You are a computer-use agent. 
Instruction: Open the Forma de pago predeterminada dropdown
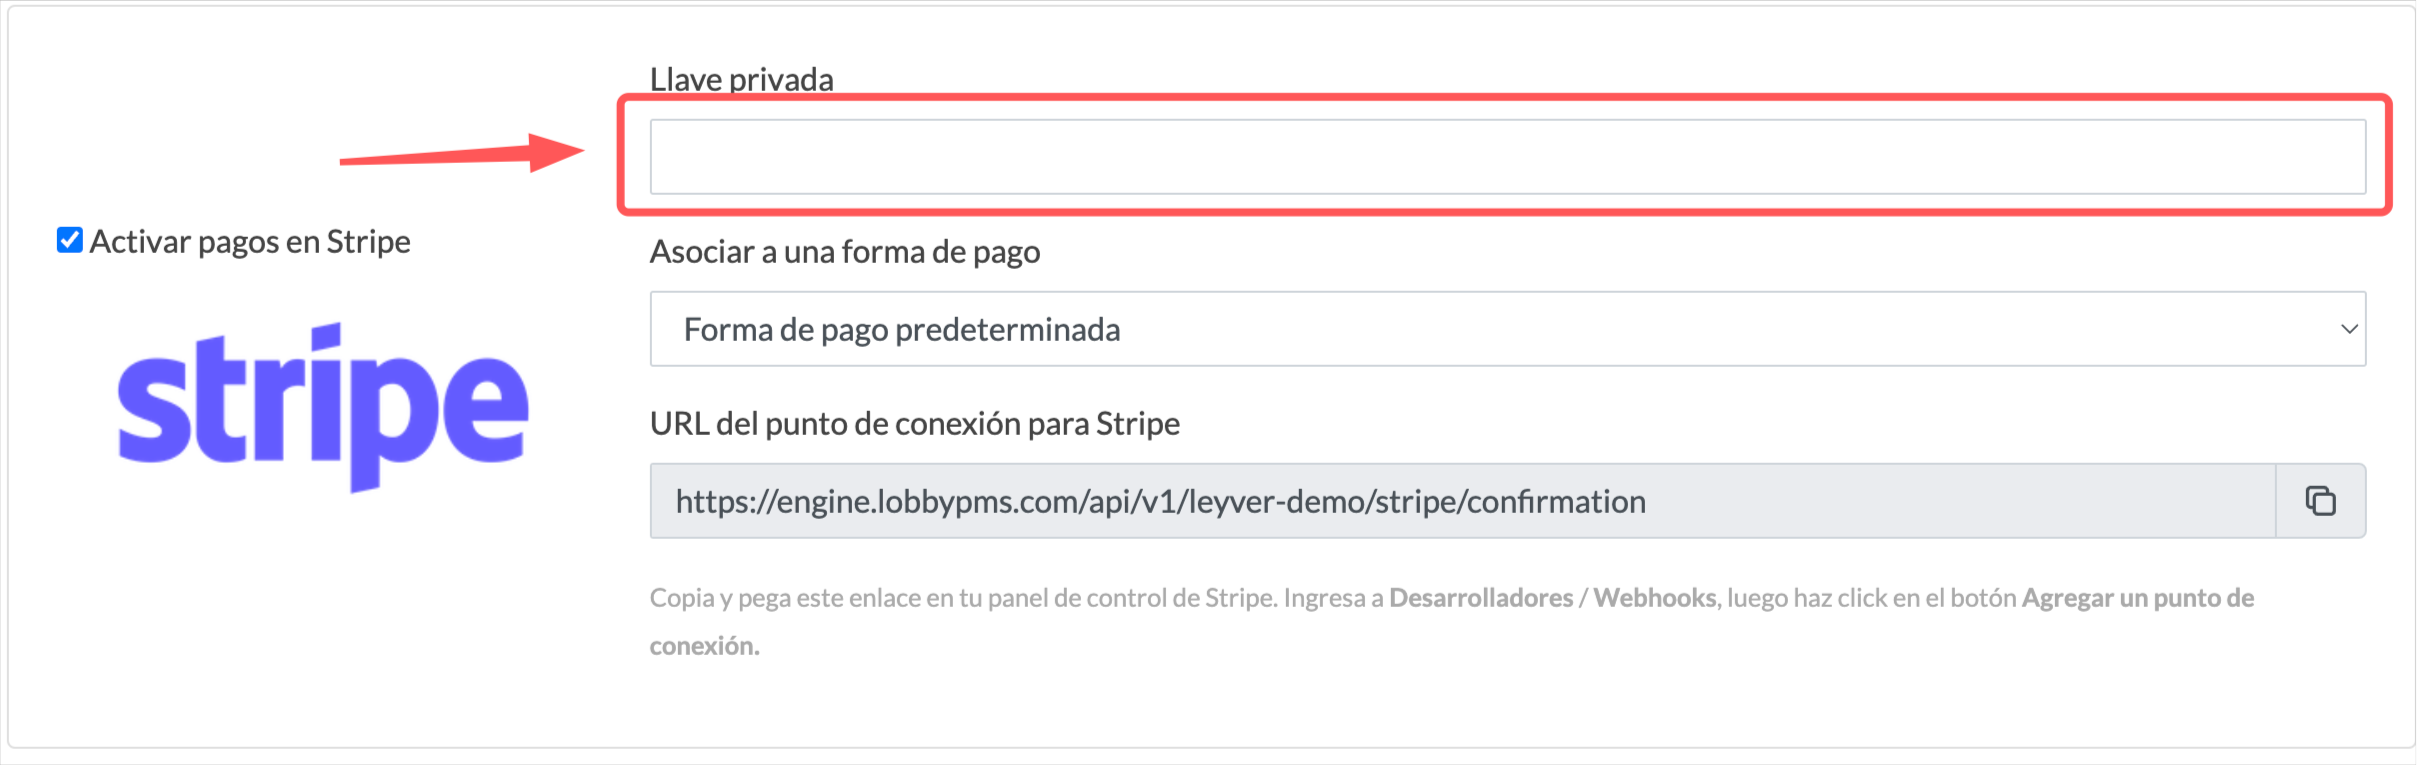pyautogui.click(x=1508, y=329)
